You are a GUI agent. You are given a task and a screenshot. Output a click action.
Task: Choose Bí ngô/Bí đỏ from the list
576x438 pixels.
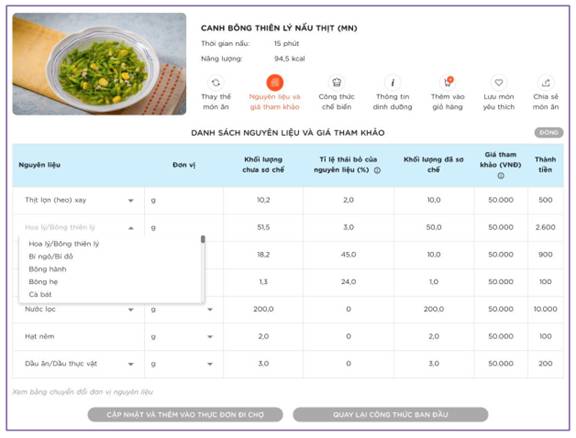coord(51,256)
